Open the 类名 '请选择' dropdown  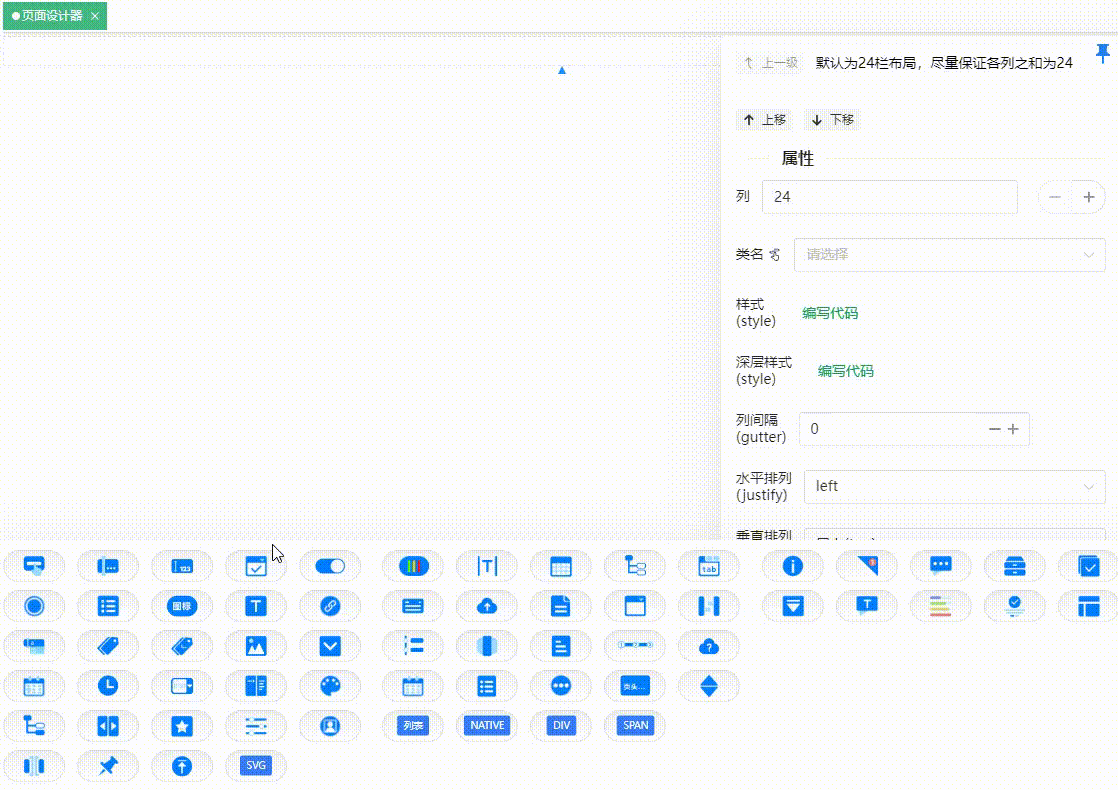[x=948, y=255]
